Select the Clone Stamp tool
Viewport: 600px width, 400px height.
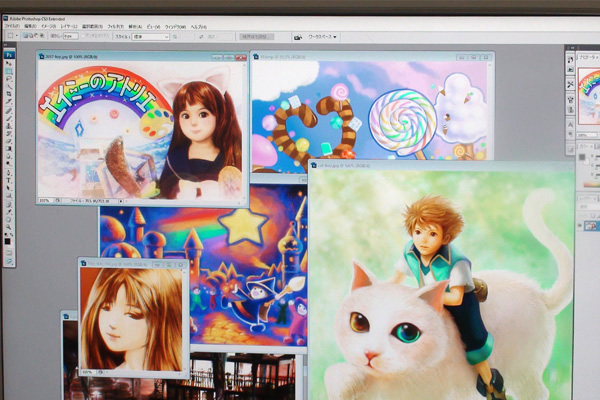[9, 126]
